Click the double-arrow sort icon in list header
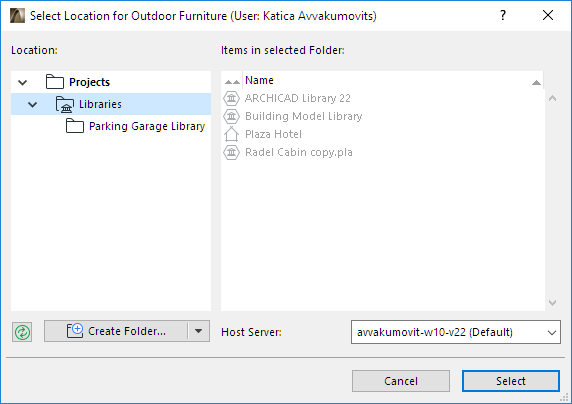 (232, 82)
